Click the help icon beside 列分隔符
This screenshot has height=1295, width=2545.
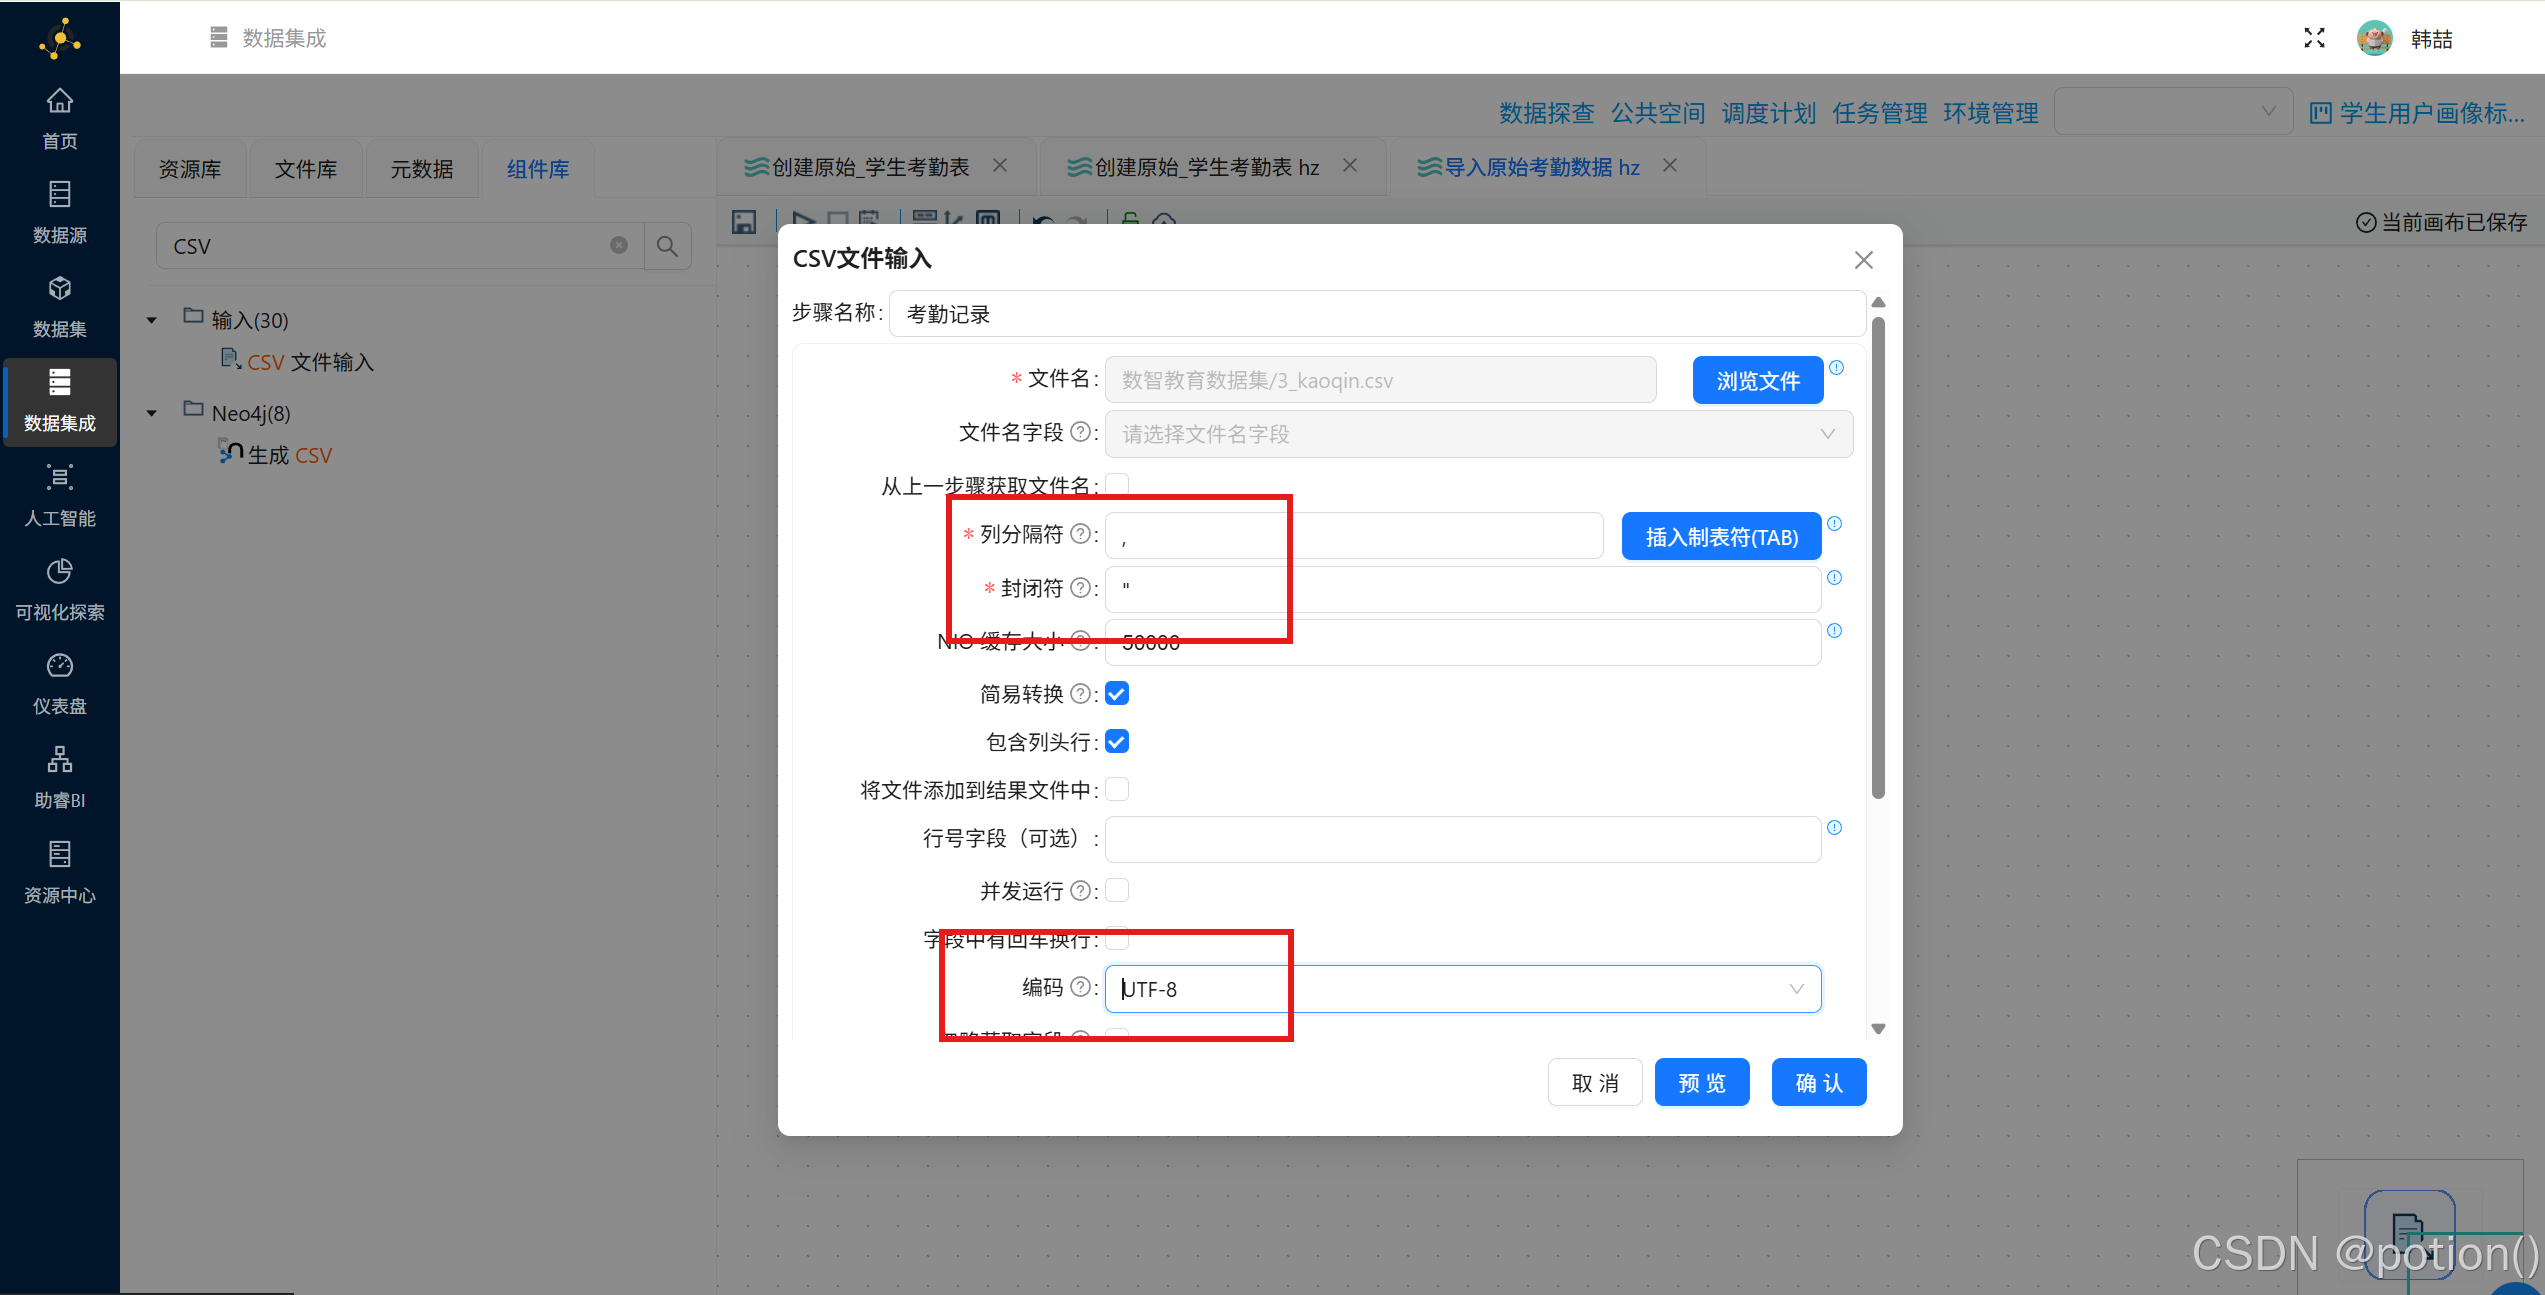[x=1080, y=534]
